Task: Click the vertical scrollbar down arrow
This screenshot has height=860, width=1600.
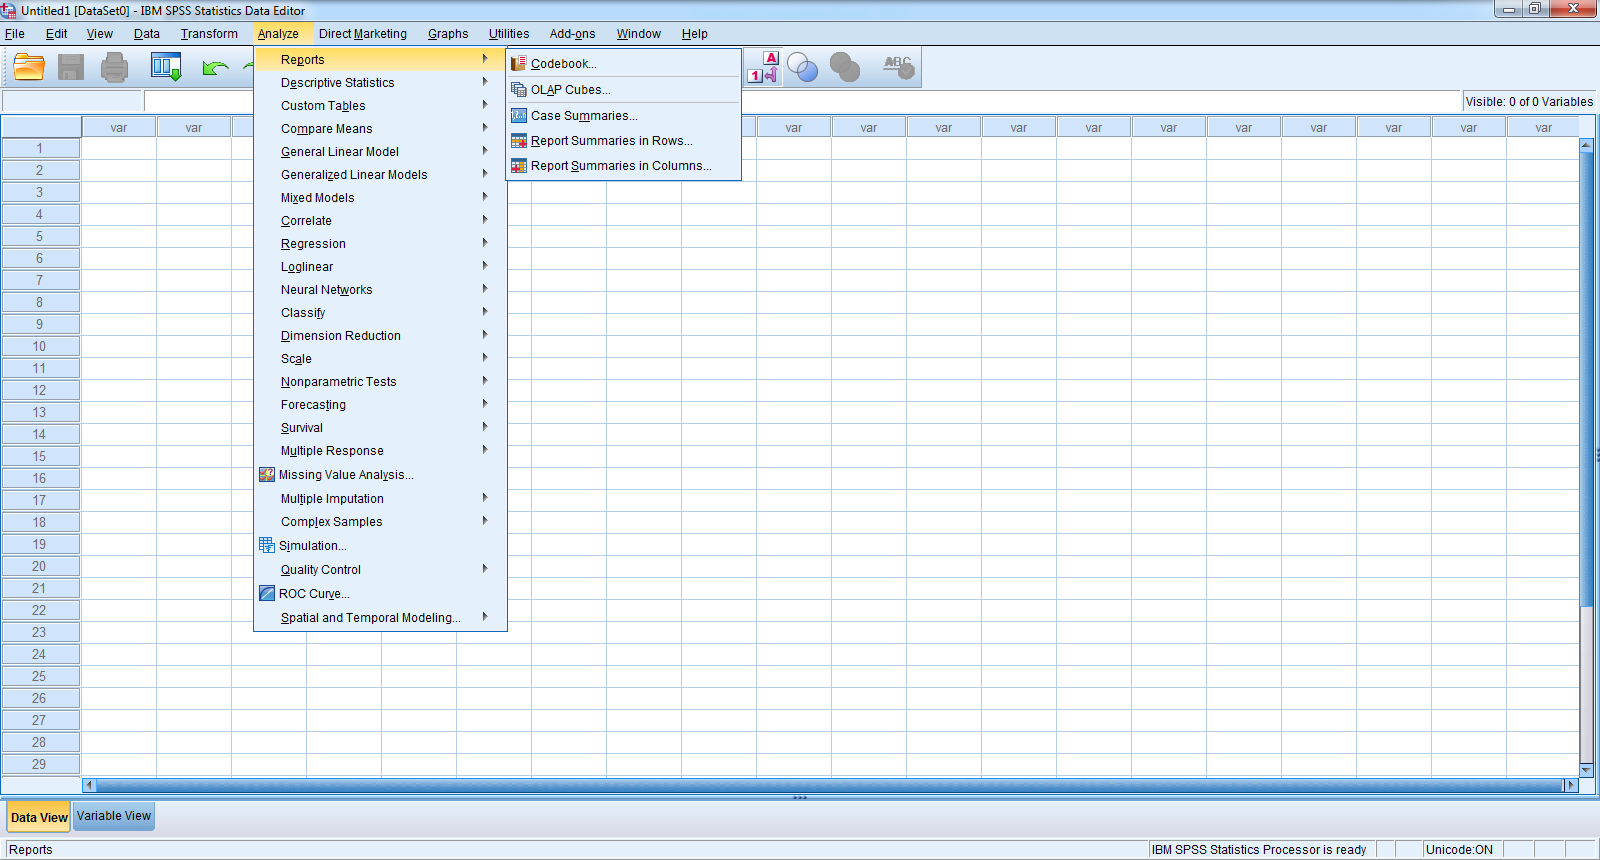Action: [1586, 769]
